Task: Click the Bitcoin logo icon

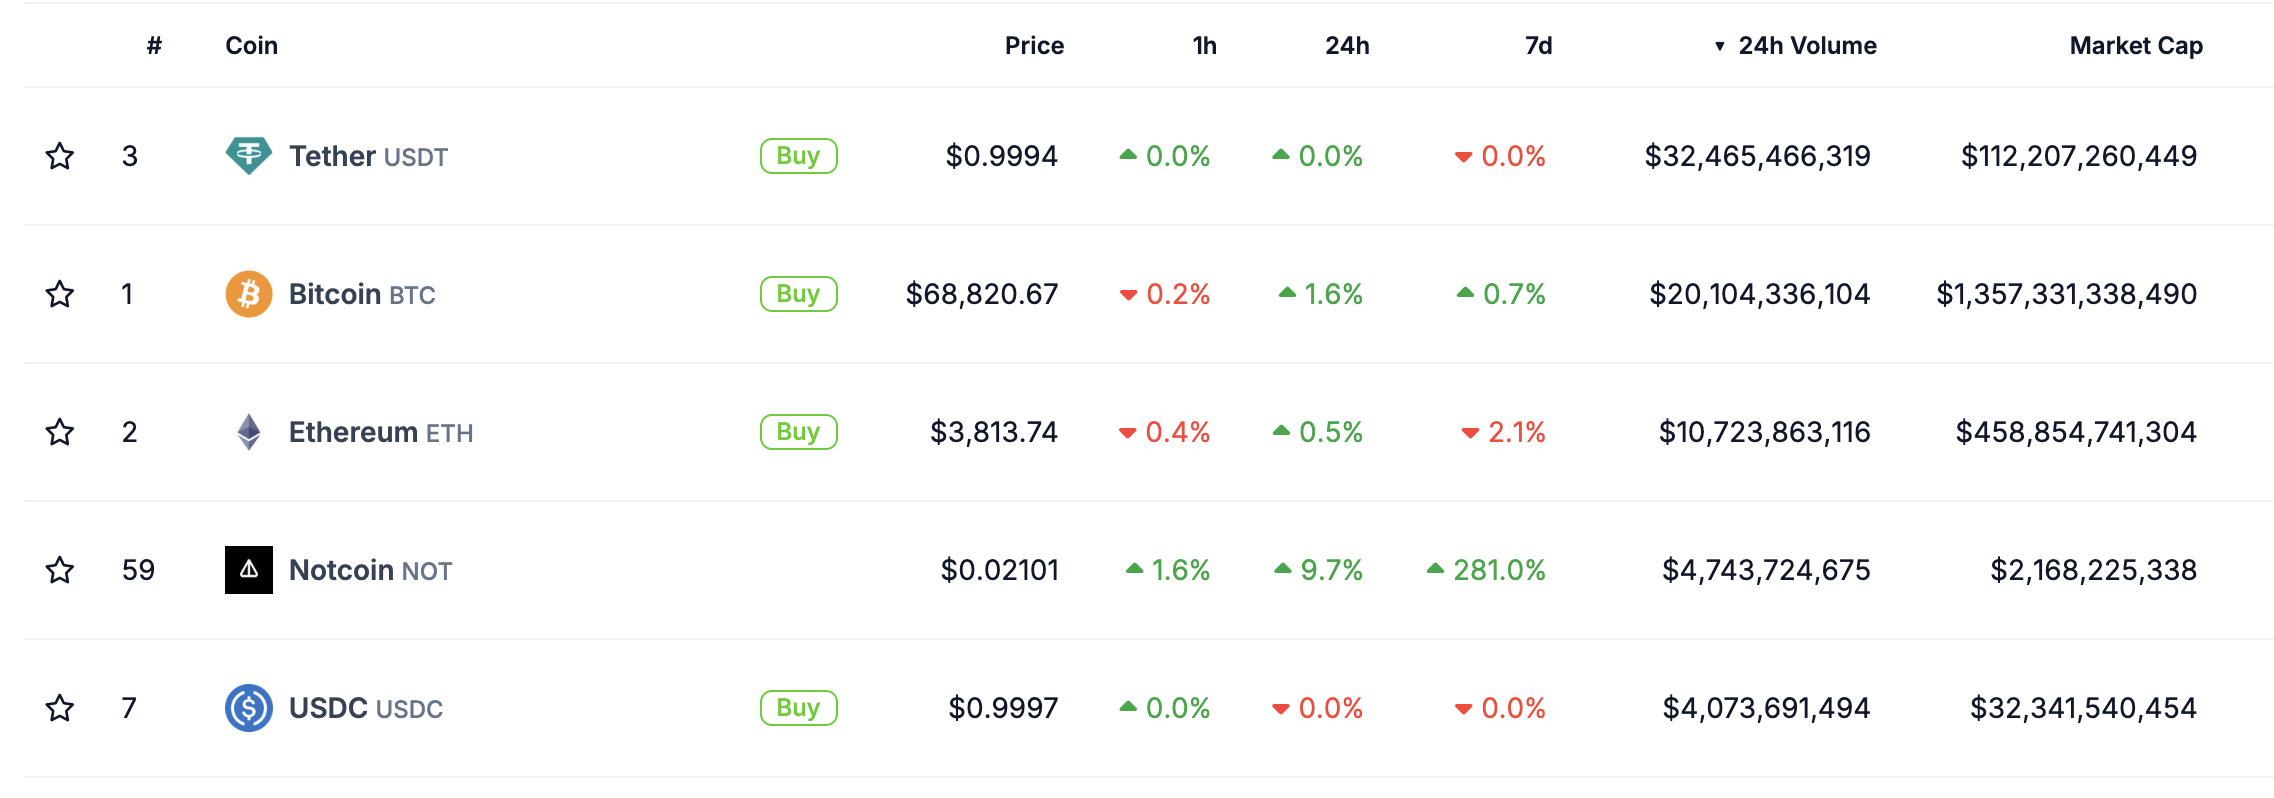Action: pyautogui.click(x=248, y=294)
